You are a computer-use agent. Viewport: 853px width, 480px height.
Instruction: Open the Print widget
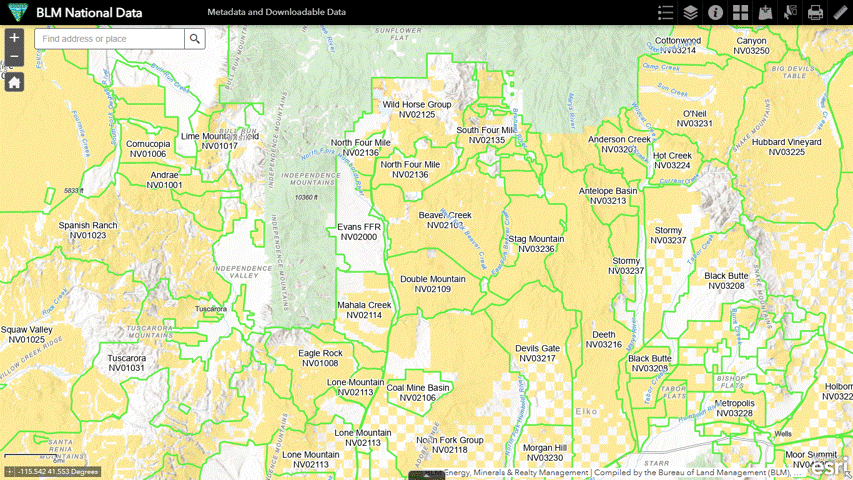816,13
